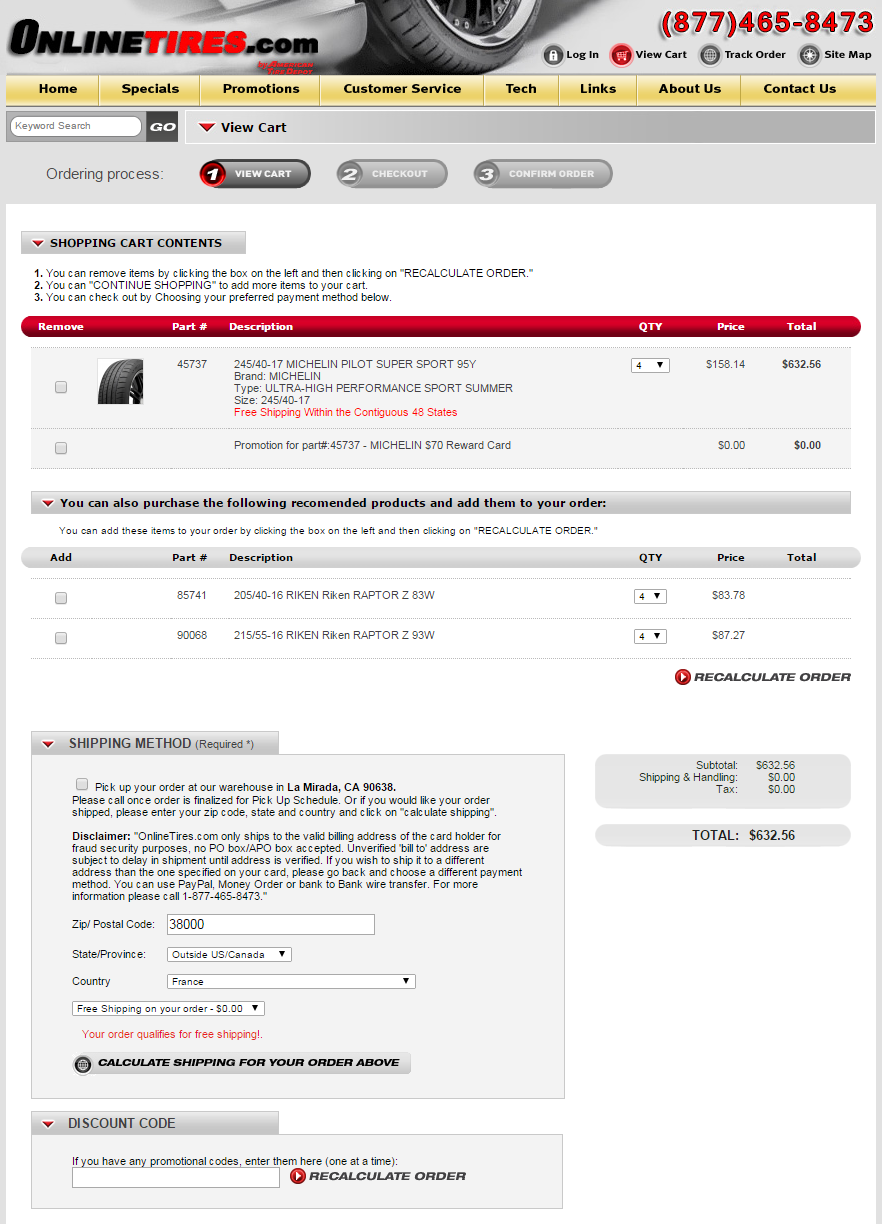Click the phone number (877)465-8473

coord(767,22)
